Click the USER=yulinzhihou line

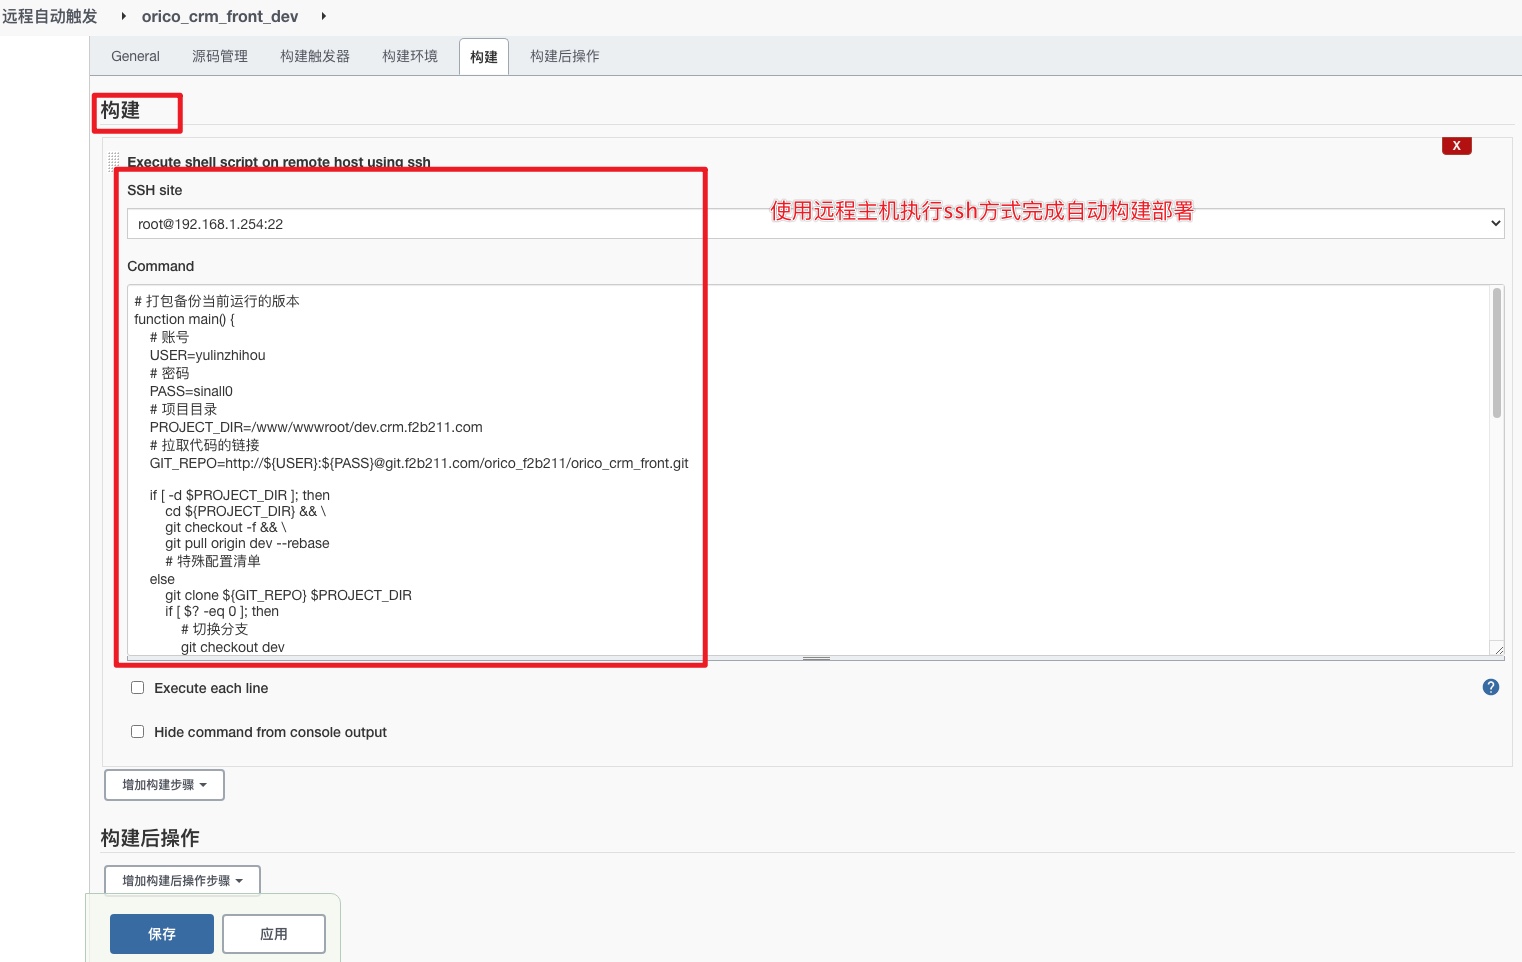pos(208,355)
